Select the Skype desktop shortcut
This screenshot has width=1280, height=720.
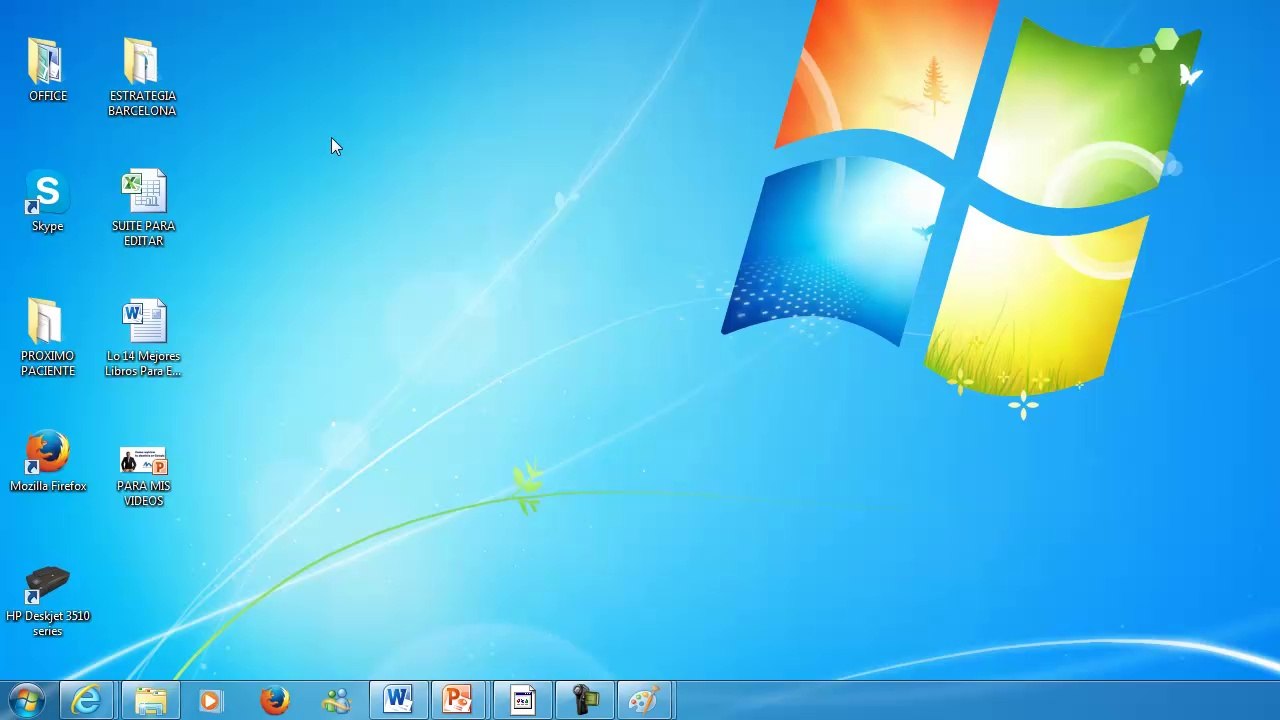click(x=47, y=201)
